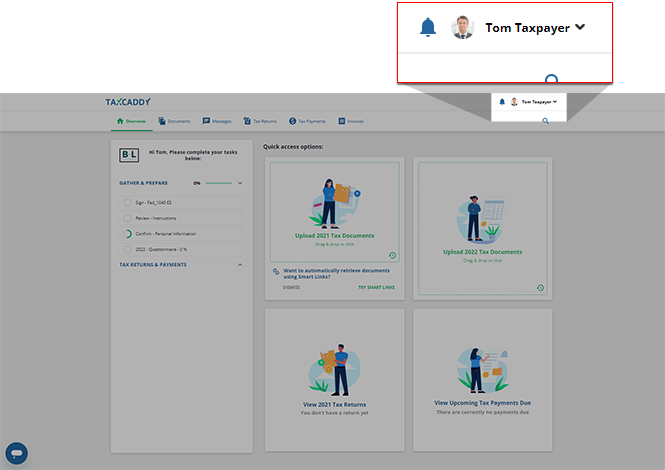
Task: Open history icon on Upload 2021 Tax Documents card
Action: click(x=392, y=255)
